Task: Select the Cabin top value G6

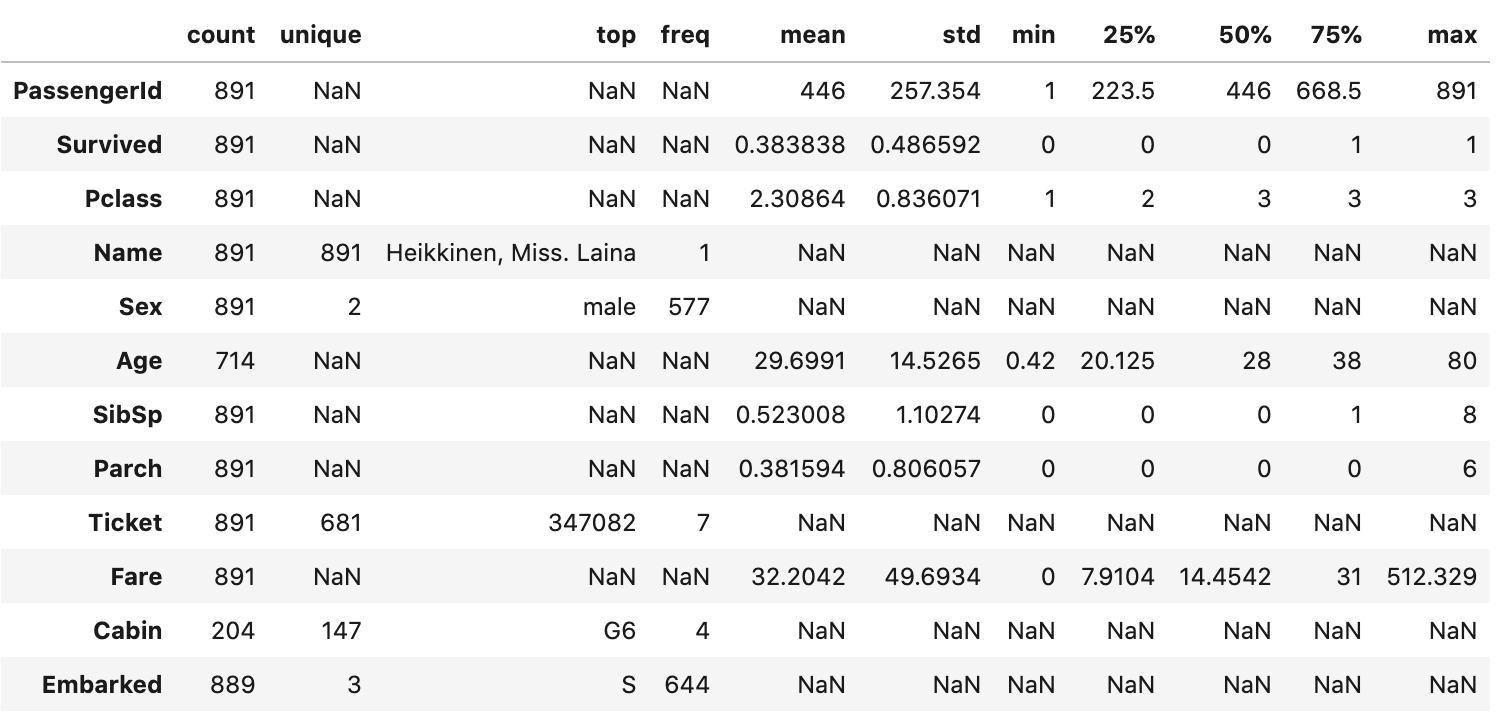Action: pyautogui.click(x=620, y=631)
